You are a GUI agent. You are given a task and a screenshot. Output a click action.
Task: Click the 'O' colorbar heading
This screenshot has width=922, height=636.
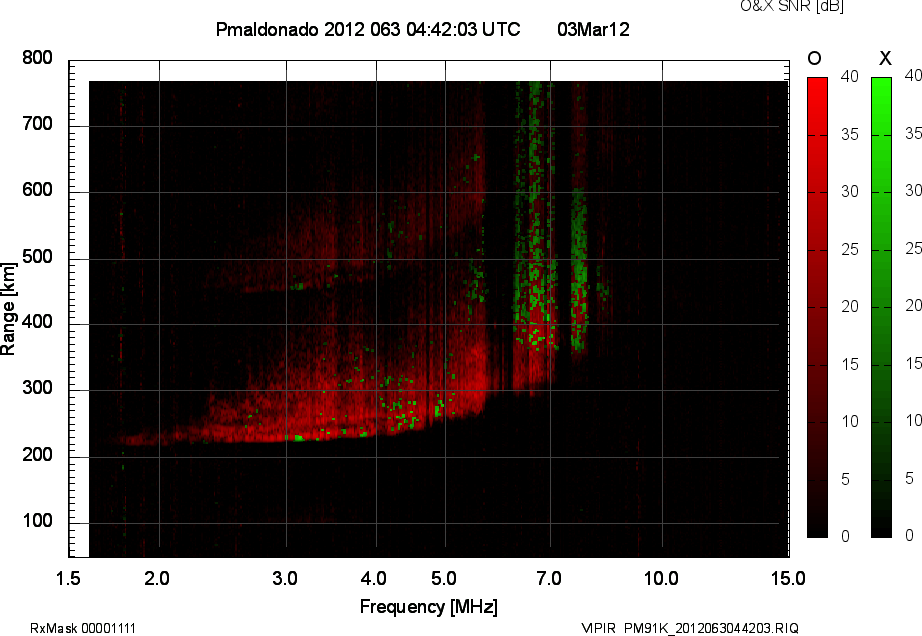click(x=814, y=58)
